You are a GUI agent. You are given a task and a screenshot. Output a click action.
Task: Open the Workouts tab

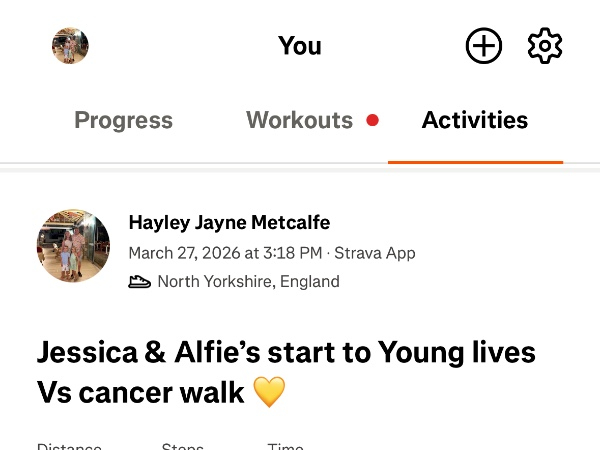click(299, 121)
